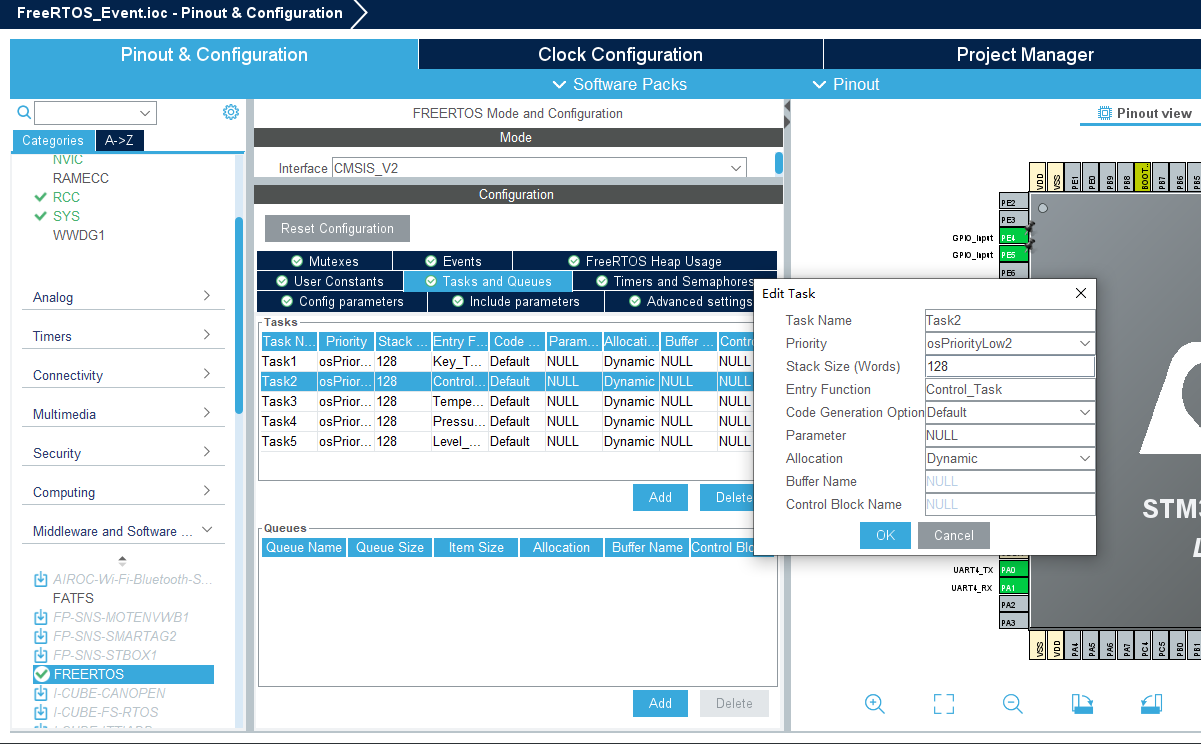Image resolution: width=1201 pixels, height=744 pixels.
Task: Click download icon for I-CUBE-FS-RTOS
Action: coord(41,712)
